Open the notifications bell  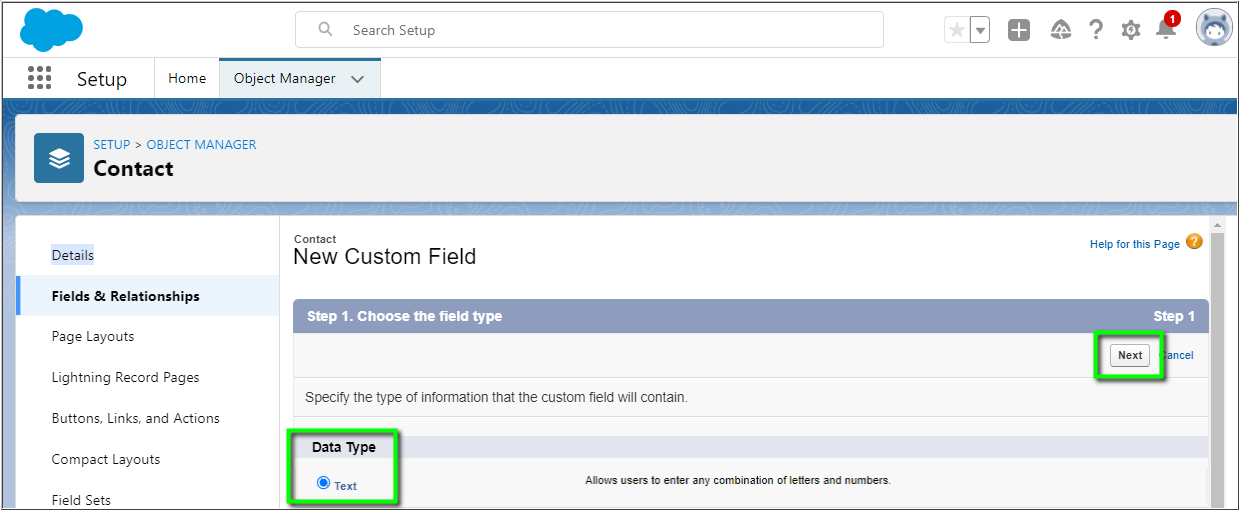click(1166, 29)
